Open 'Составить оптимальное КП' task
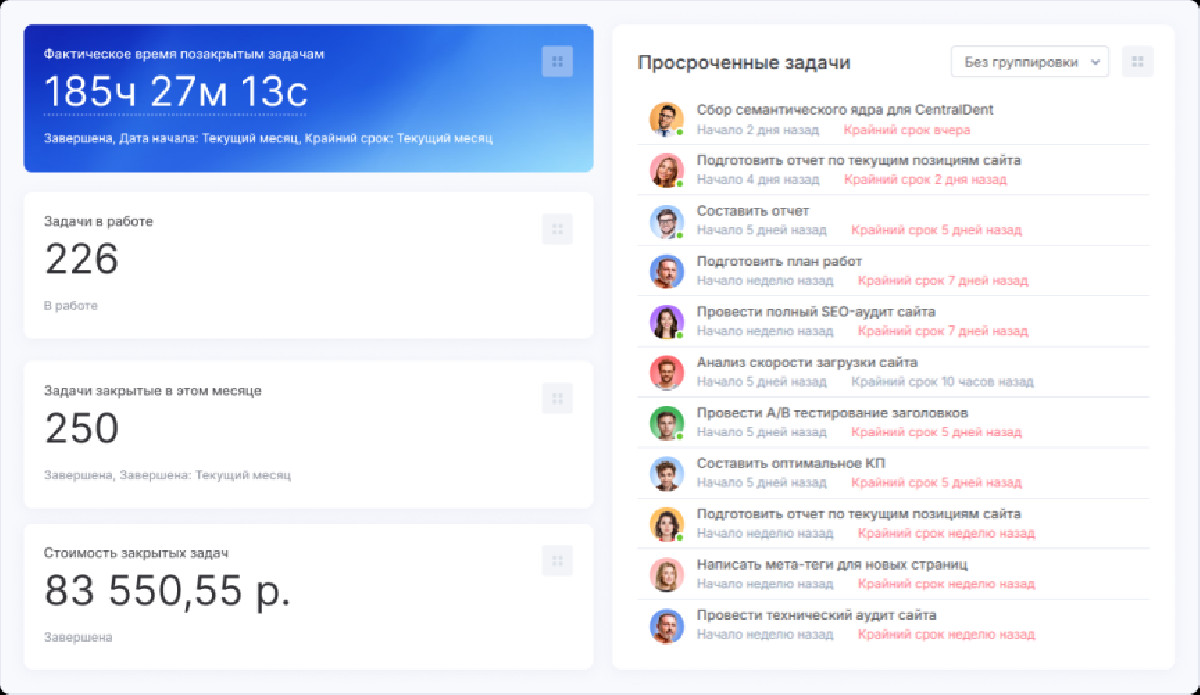Viewport: 1200px width, 695px height. pos(790,463)
